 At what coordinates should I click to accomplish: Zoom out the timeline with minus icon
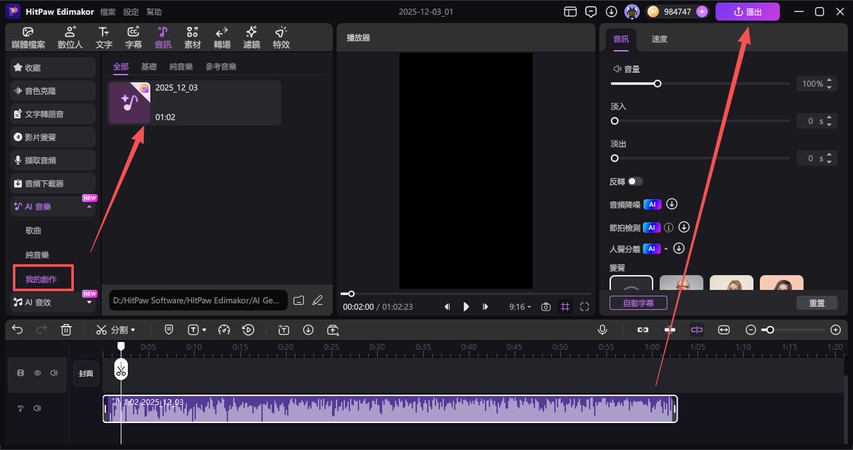click(x=750, y=330)
